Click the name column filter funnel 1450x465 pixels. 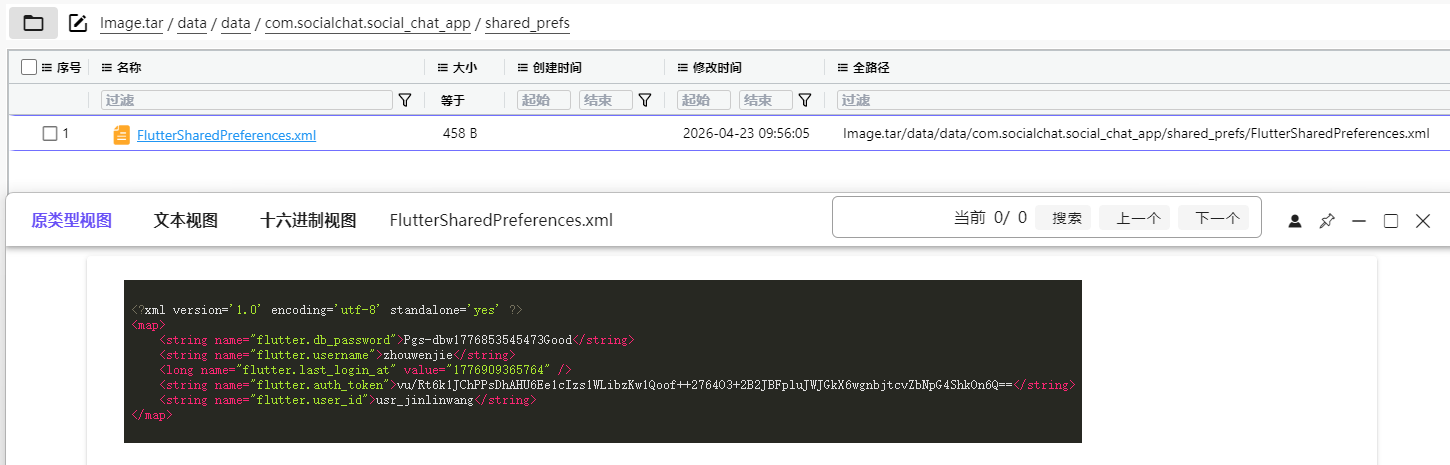tap(405, 100)
